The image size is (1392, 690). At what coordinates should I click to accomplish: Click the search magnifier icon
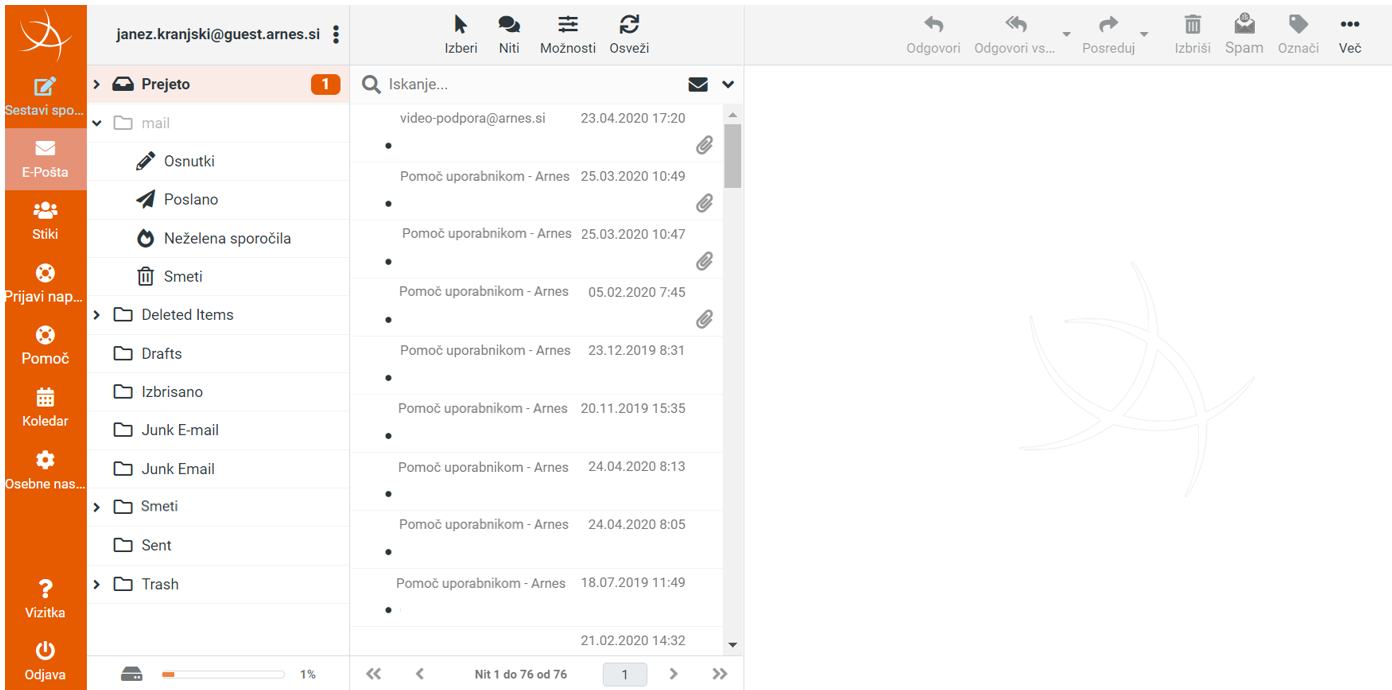pos(371,85)
